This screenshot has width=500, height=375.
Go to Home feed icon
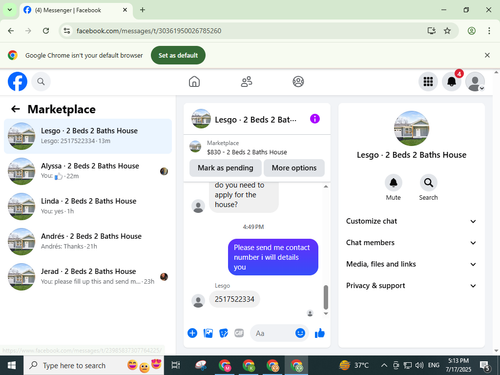coord(194,81)
